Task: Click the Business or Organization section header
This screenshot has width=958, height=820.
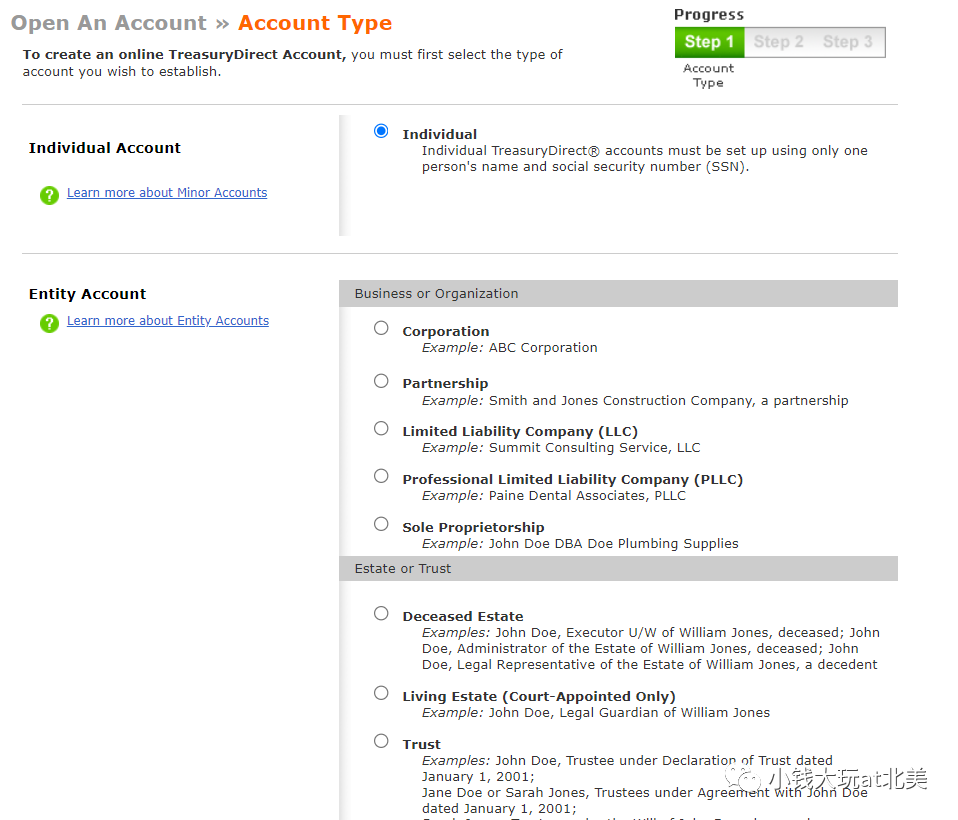Action: pos(618,293)
